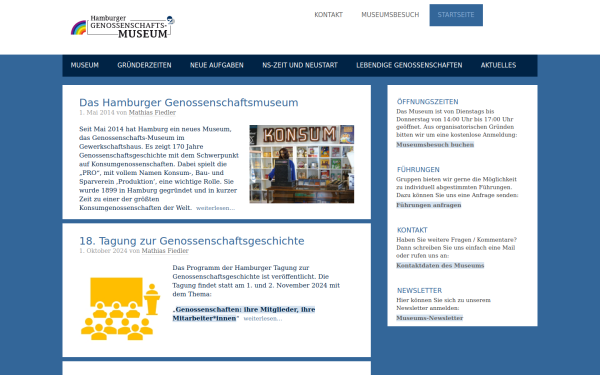Open link Genossenschaften: ihre Mitglieder, ihre Mitarbeiter*innen

(244, 314)
